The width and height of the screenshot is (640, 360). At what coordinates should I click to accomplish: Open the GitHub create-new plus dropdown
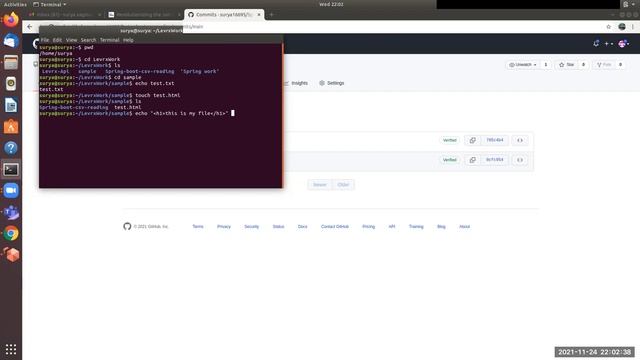click(609, 44)
